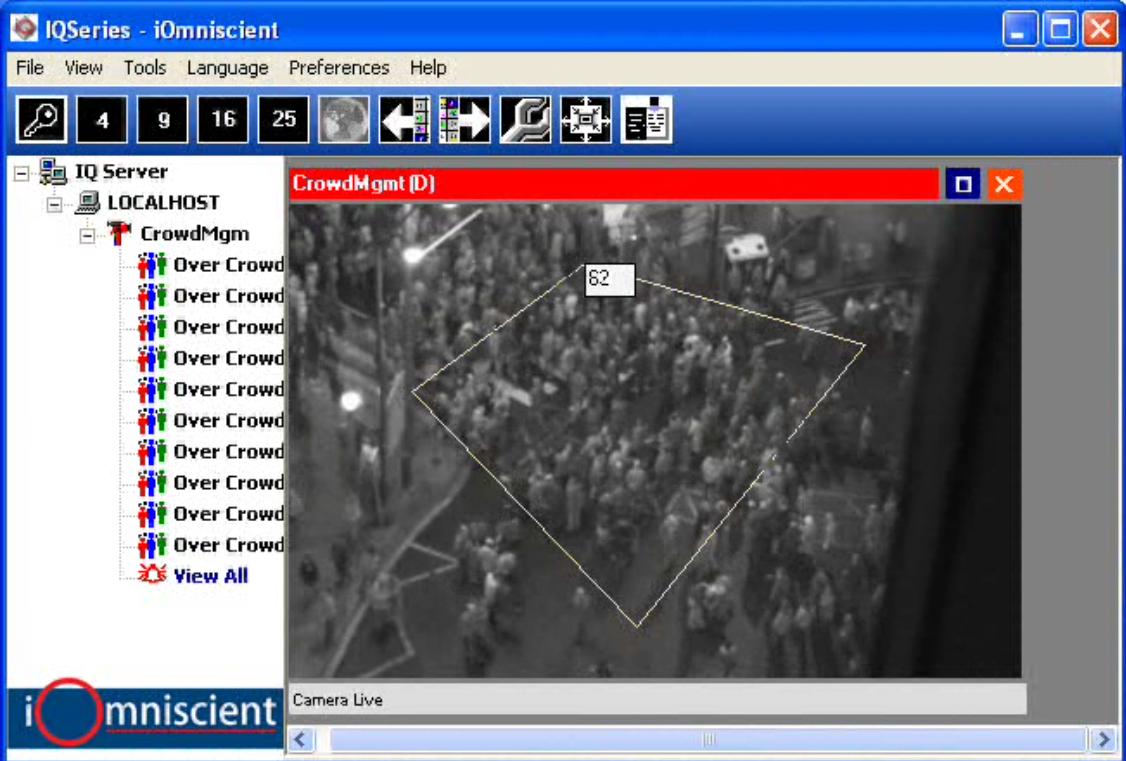Maximize the CrowdMgmt camera panel
The image size is (1126, 761).
(963, 185)
